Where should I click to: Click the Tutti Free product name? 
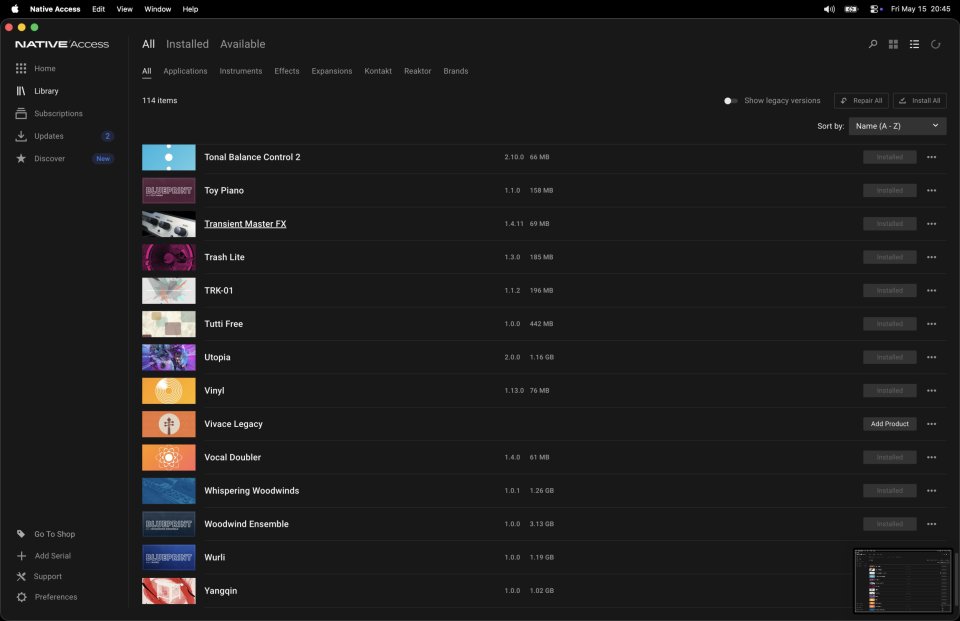coord(223,324)
